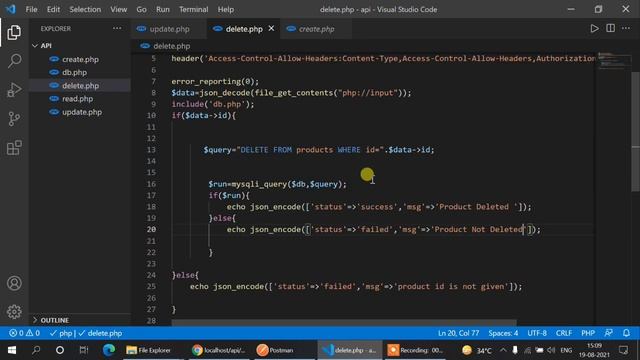This screenshot has width=640, height=360.
Task: Close the delete.php tab
Action: [271, 29]
